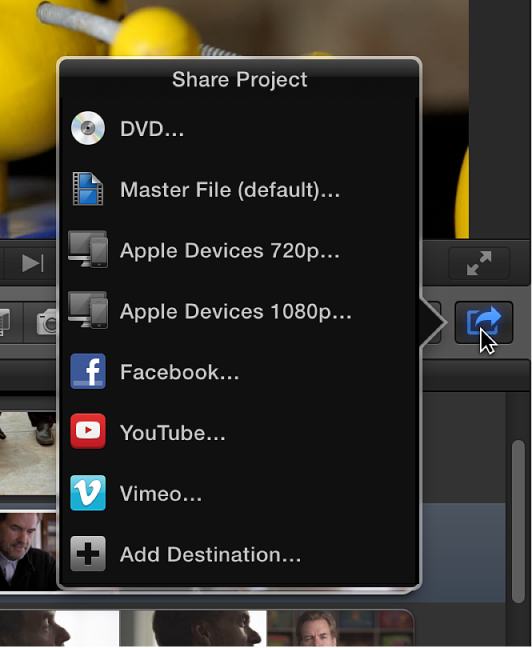532x648 pixels.
Task: Pick Apple Devices 720p… destination
Action: click(239, 250)
